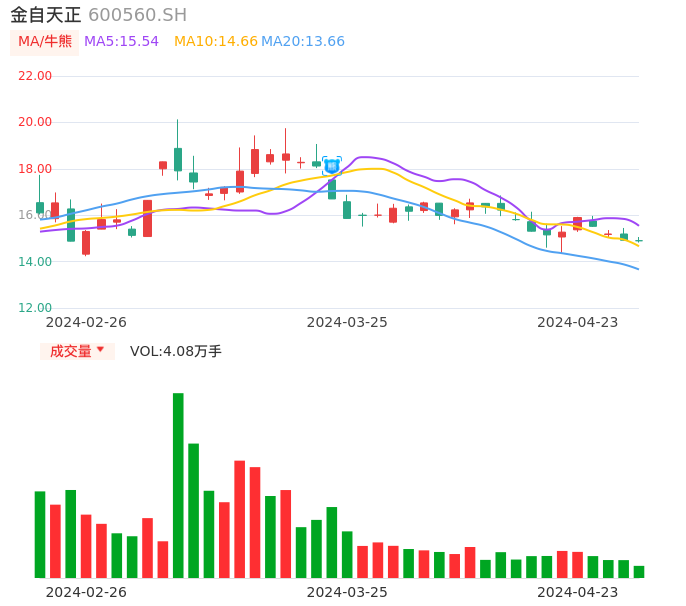Click the candlestick with the highest wick near 20.00
The width and height of the screenshot is (686, 606).
178,159
